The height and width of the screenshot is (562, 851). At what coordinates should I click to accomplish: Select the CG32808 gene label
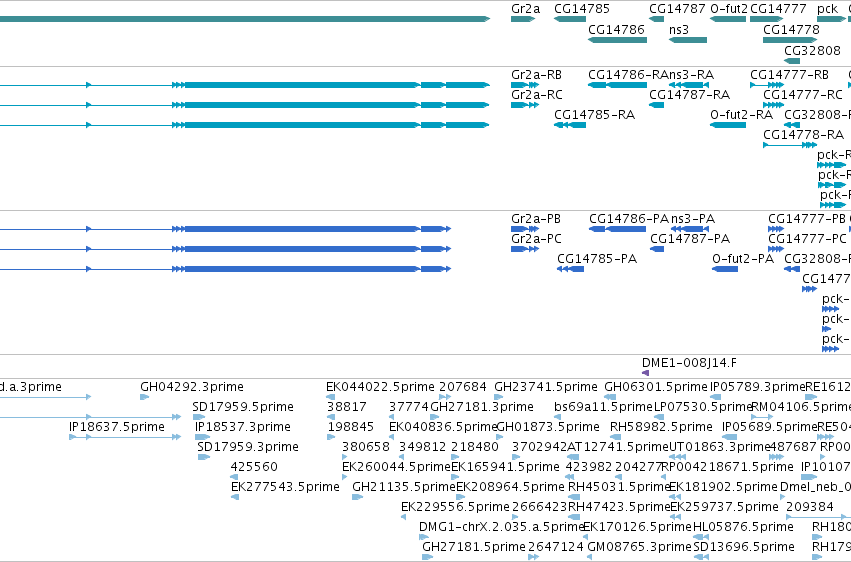point(812,50)
